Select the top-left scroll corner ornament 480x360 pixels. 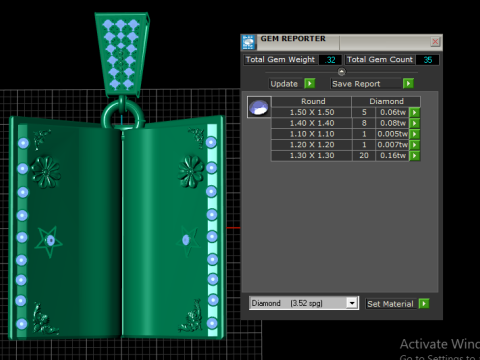(41, 139)
